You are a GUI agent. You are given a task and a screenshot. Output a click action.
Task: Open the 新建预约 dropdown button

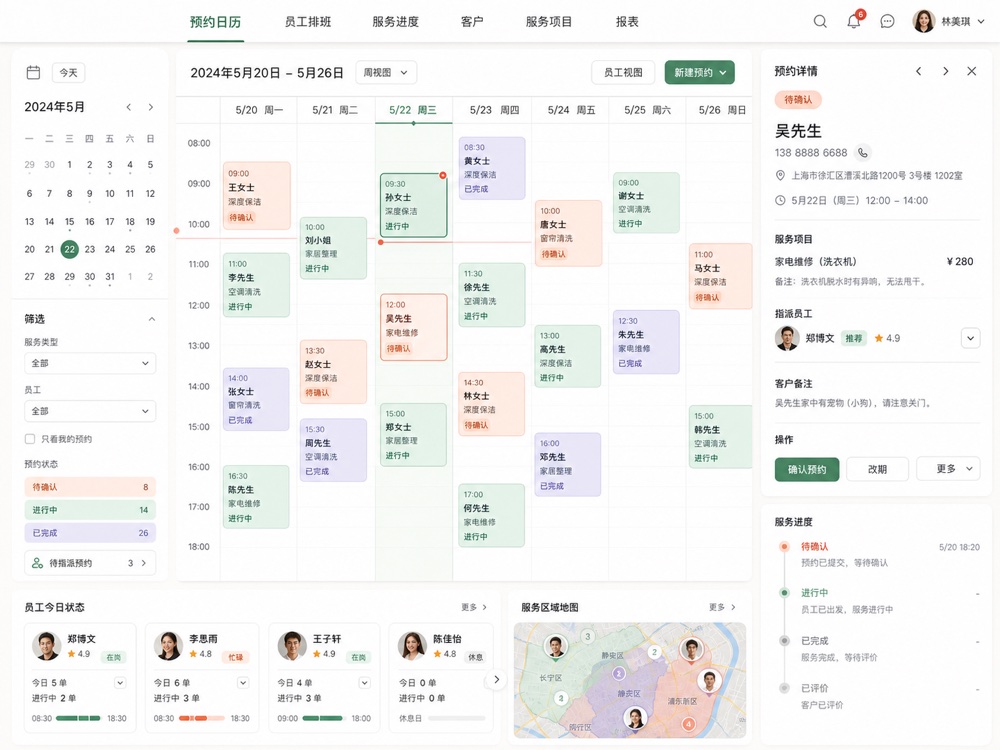tap(700, 73)
